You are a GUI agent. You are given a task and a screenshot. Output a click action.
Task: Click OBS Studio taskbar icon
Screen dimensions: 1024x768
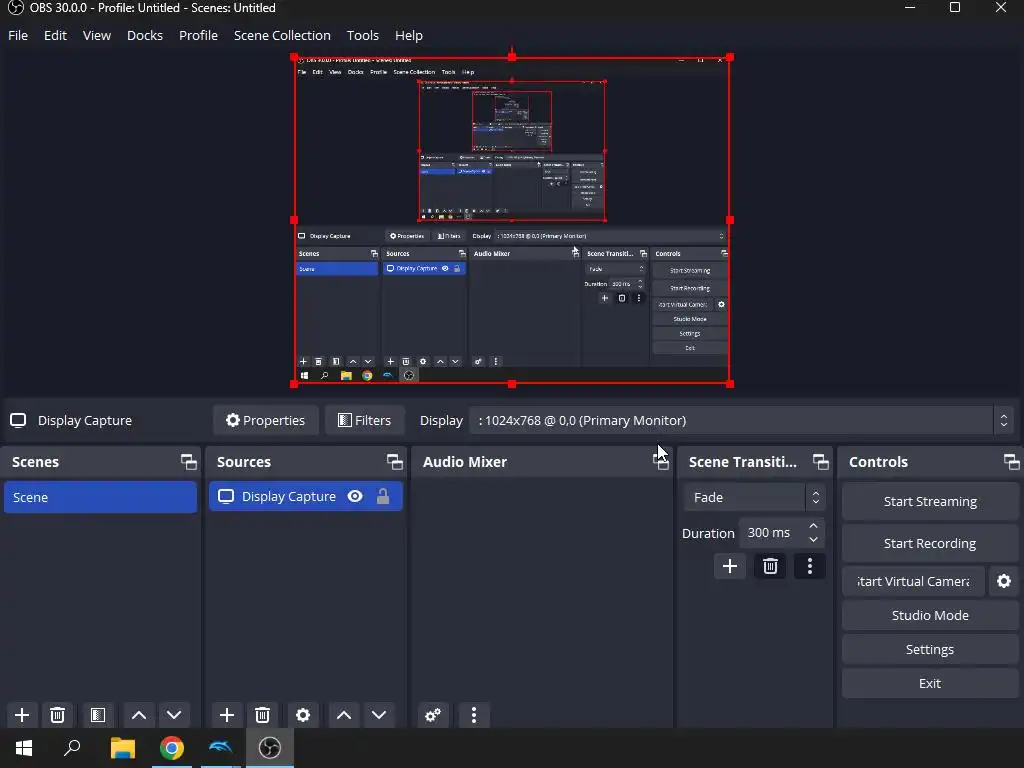[270, 748]
